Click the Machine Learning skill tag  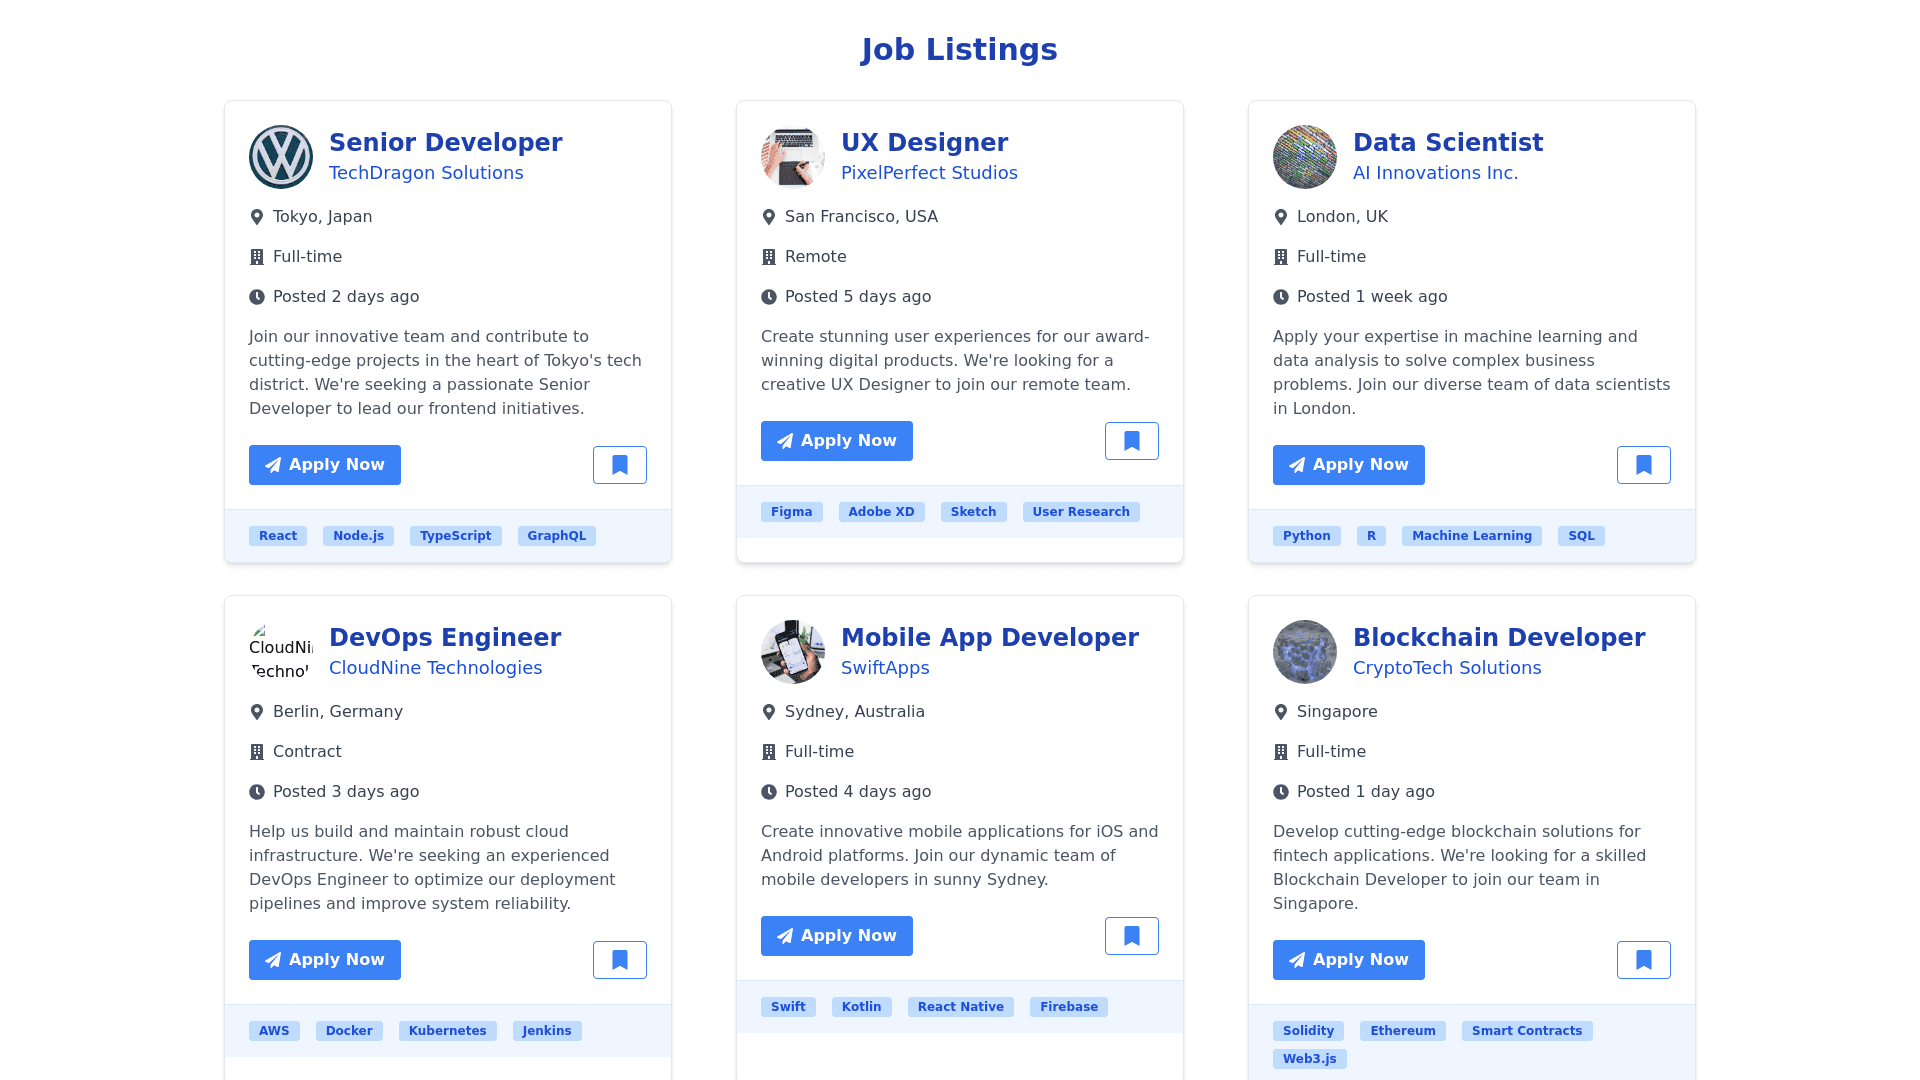coord(1472,536)
